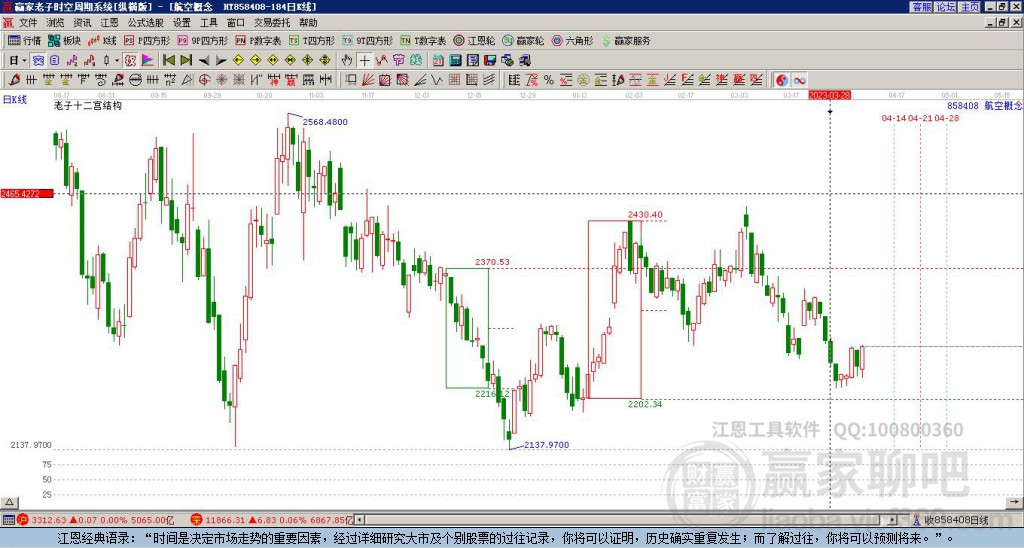This screenshot has height=548, width=1024.
Task: Open the 资讯 menu
Action: click(82, 23)
